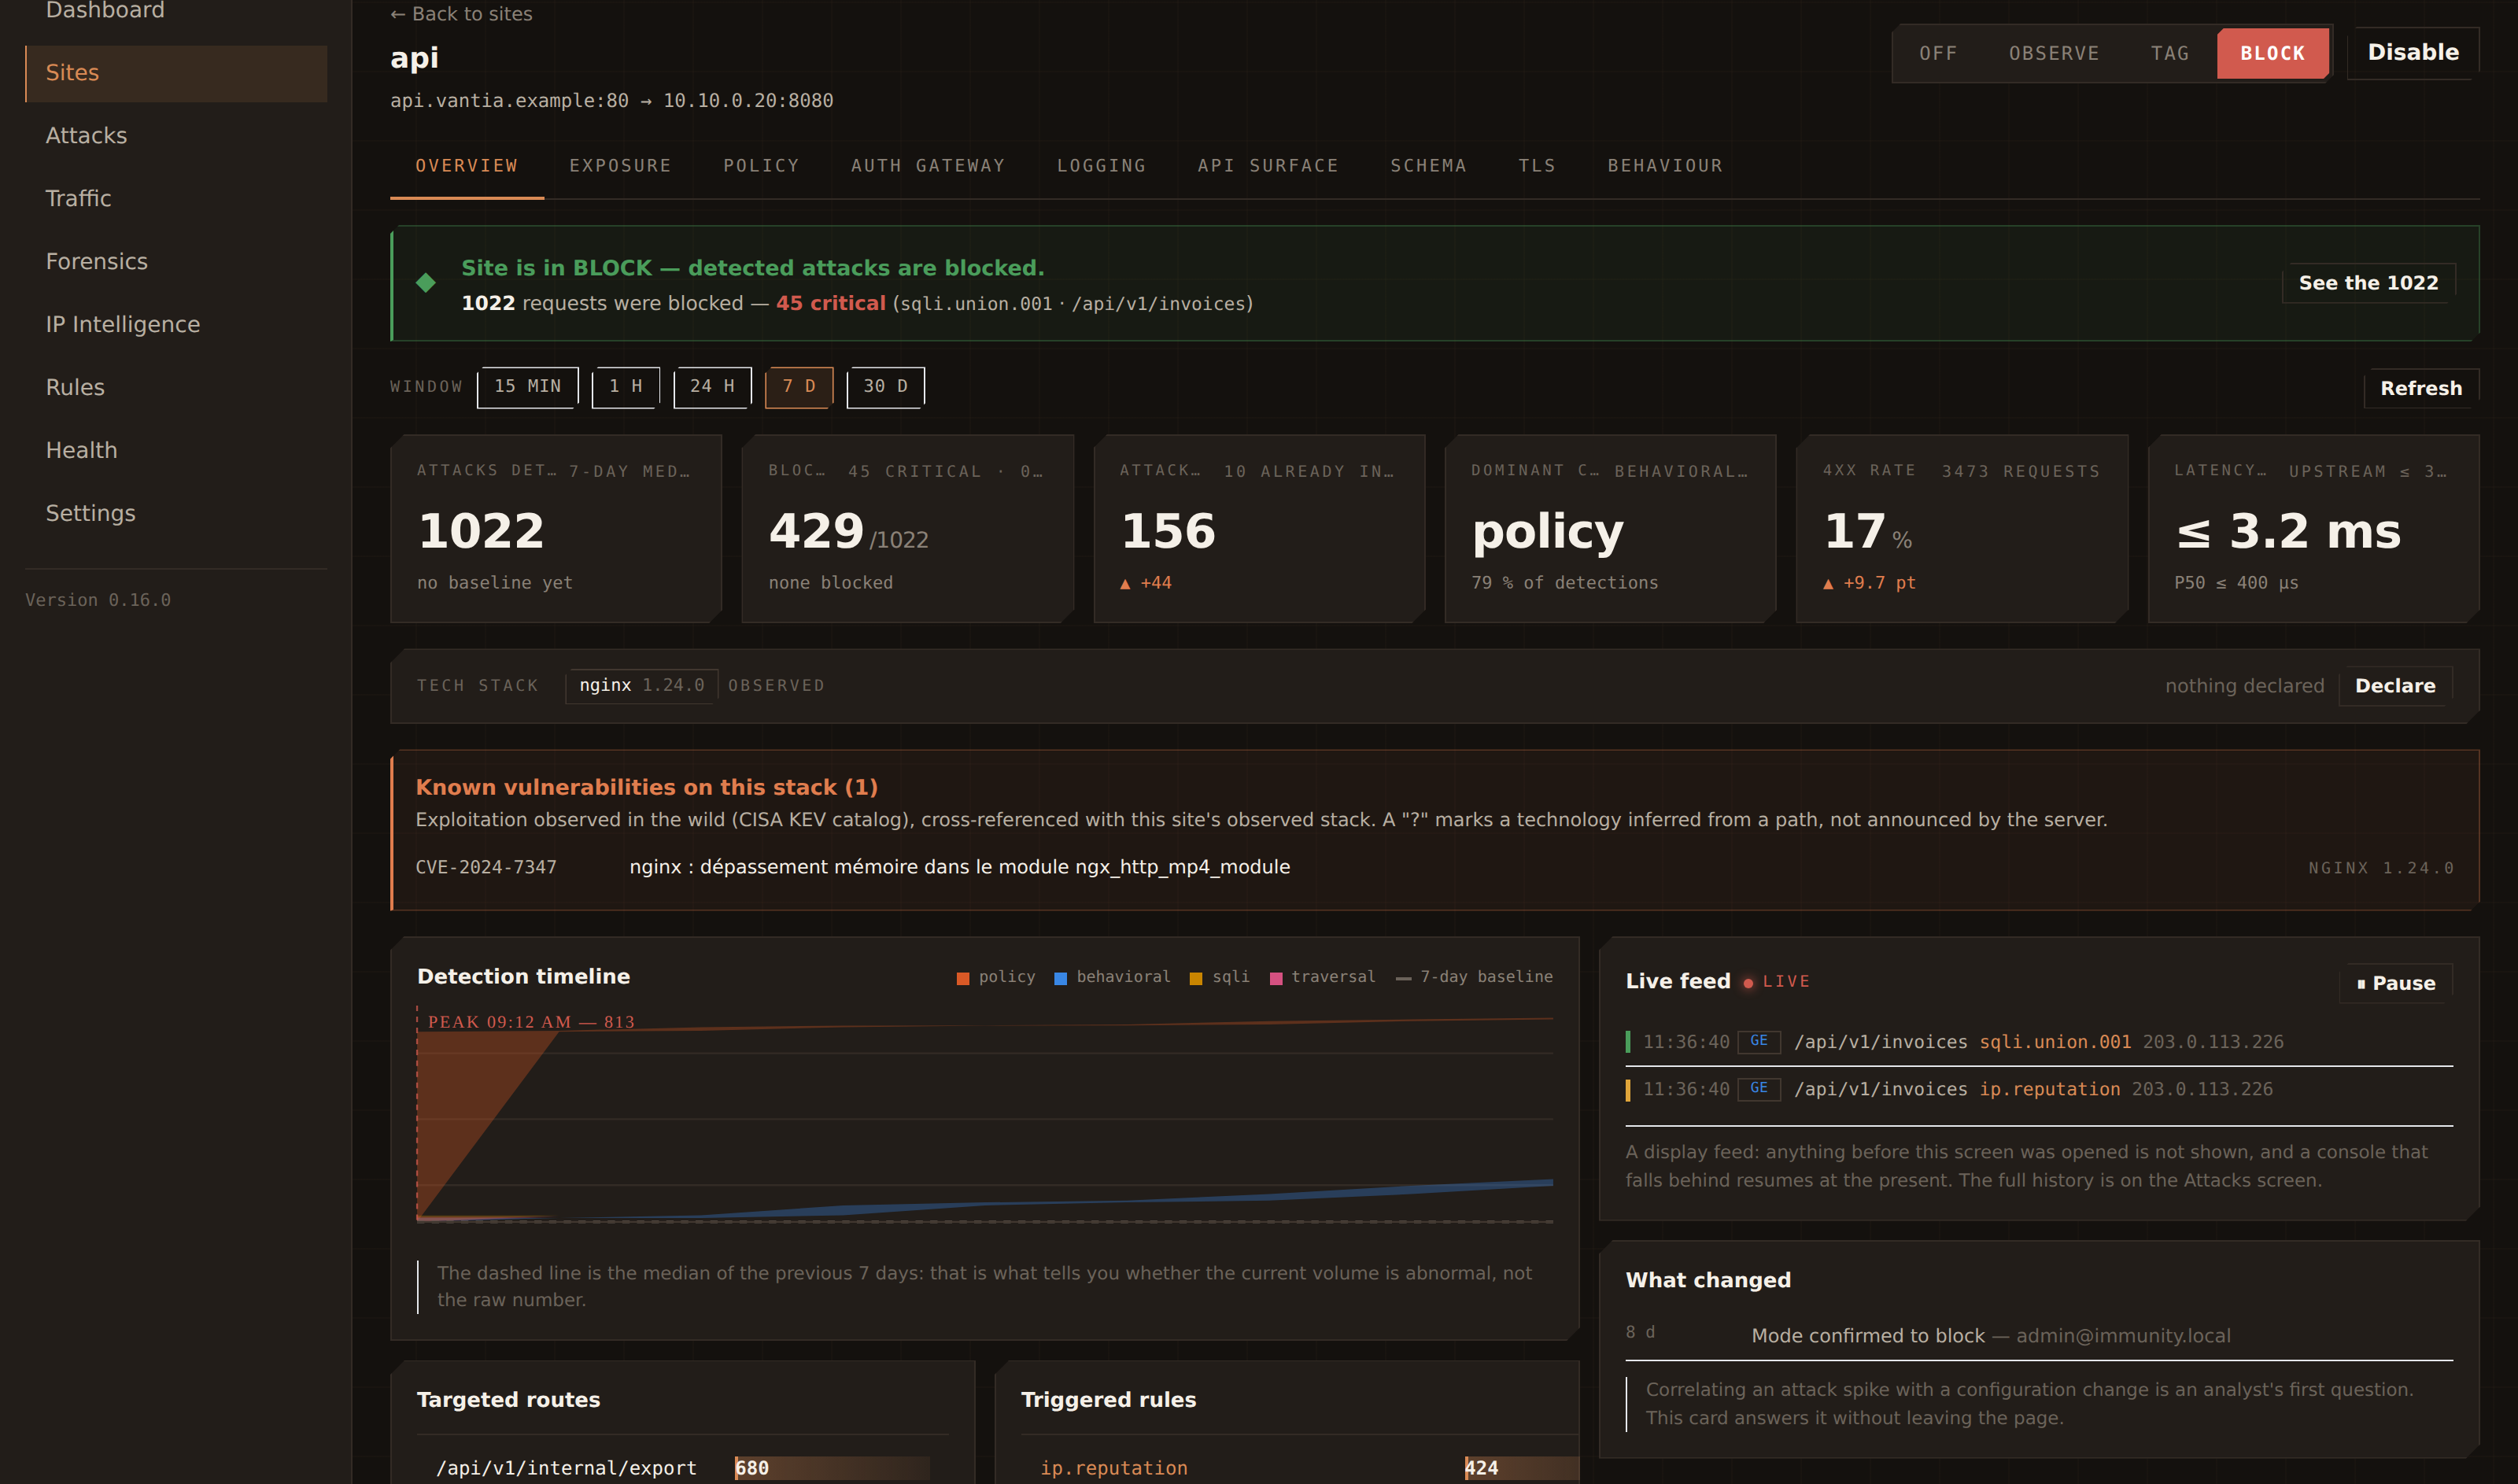The width and height of the screenshot is (2518, 1484).
Task: Set site mode to OFF
Action: point(1938,53)
